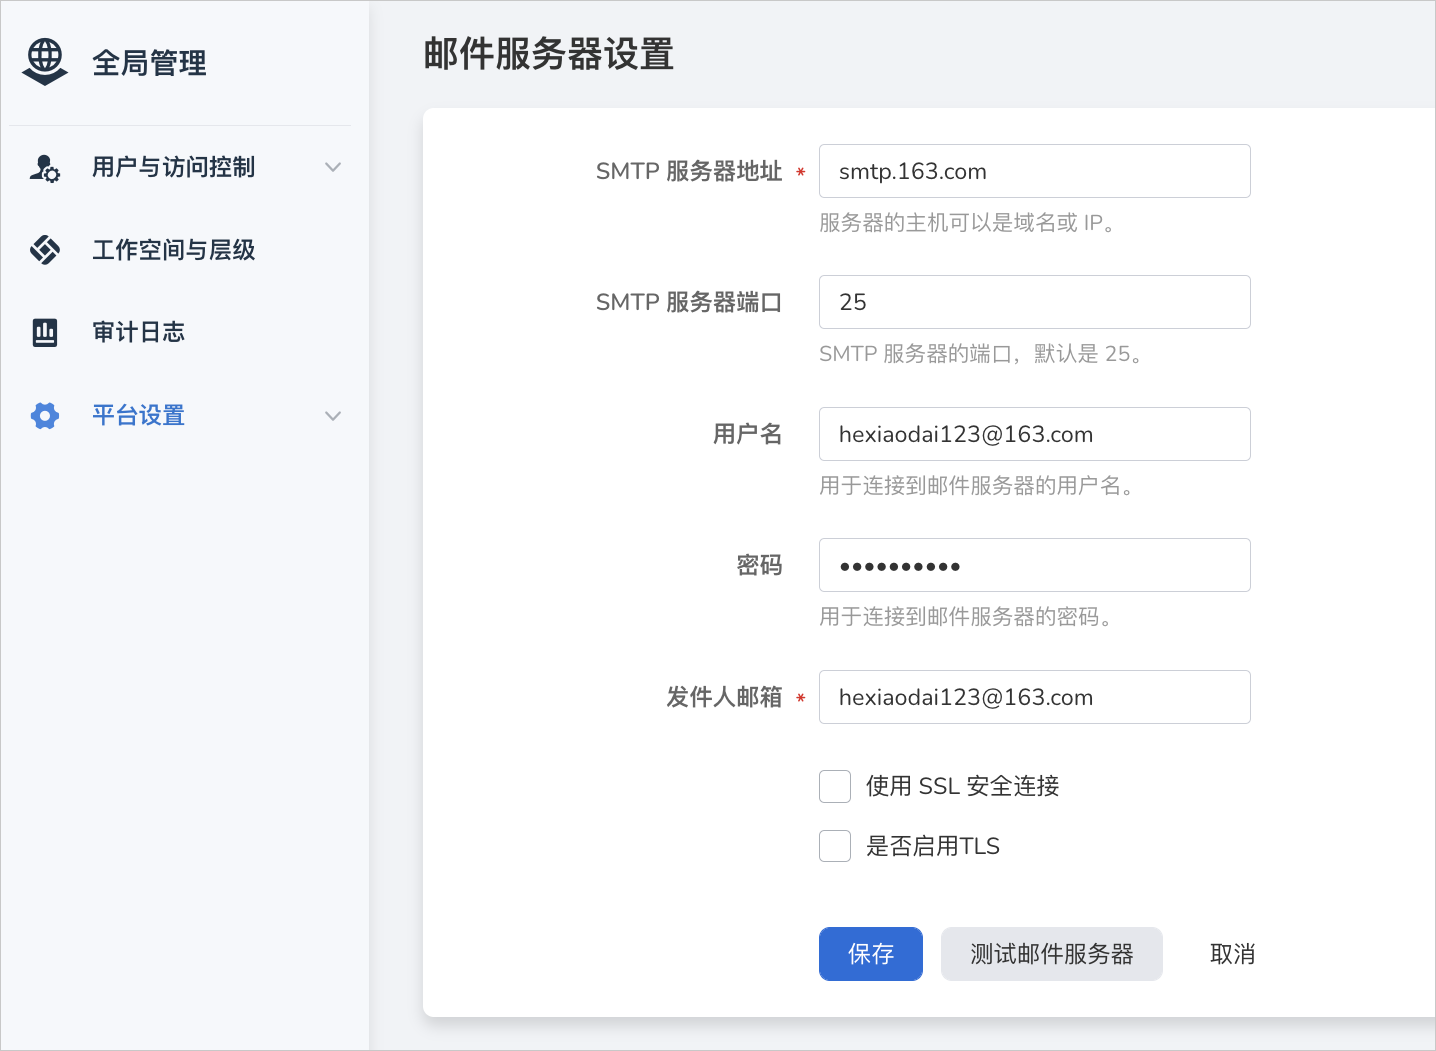Expand 用户与访问控制 chevron
Image resolution: width=1436 pixels, height=1051 pixels.
pyautogui.click(x=333, y=167)
